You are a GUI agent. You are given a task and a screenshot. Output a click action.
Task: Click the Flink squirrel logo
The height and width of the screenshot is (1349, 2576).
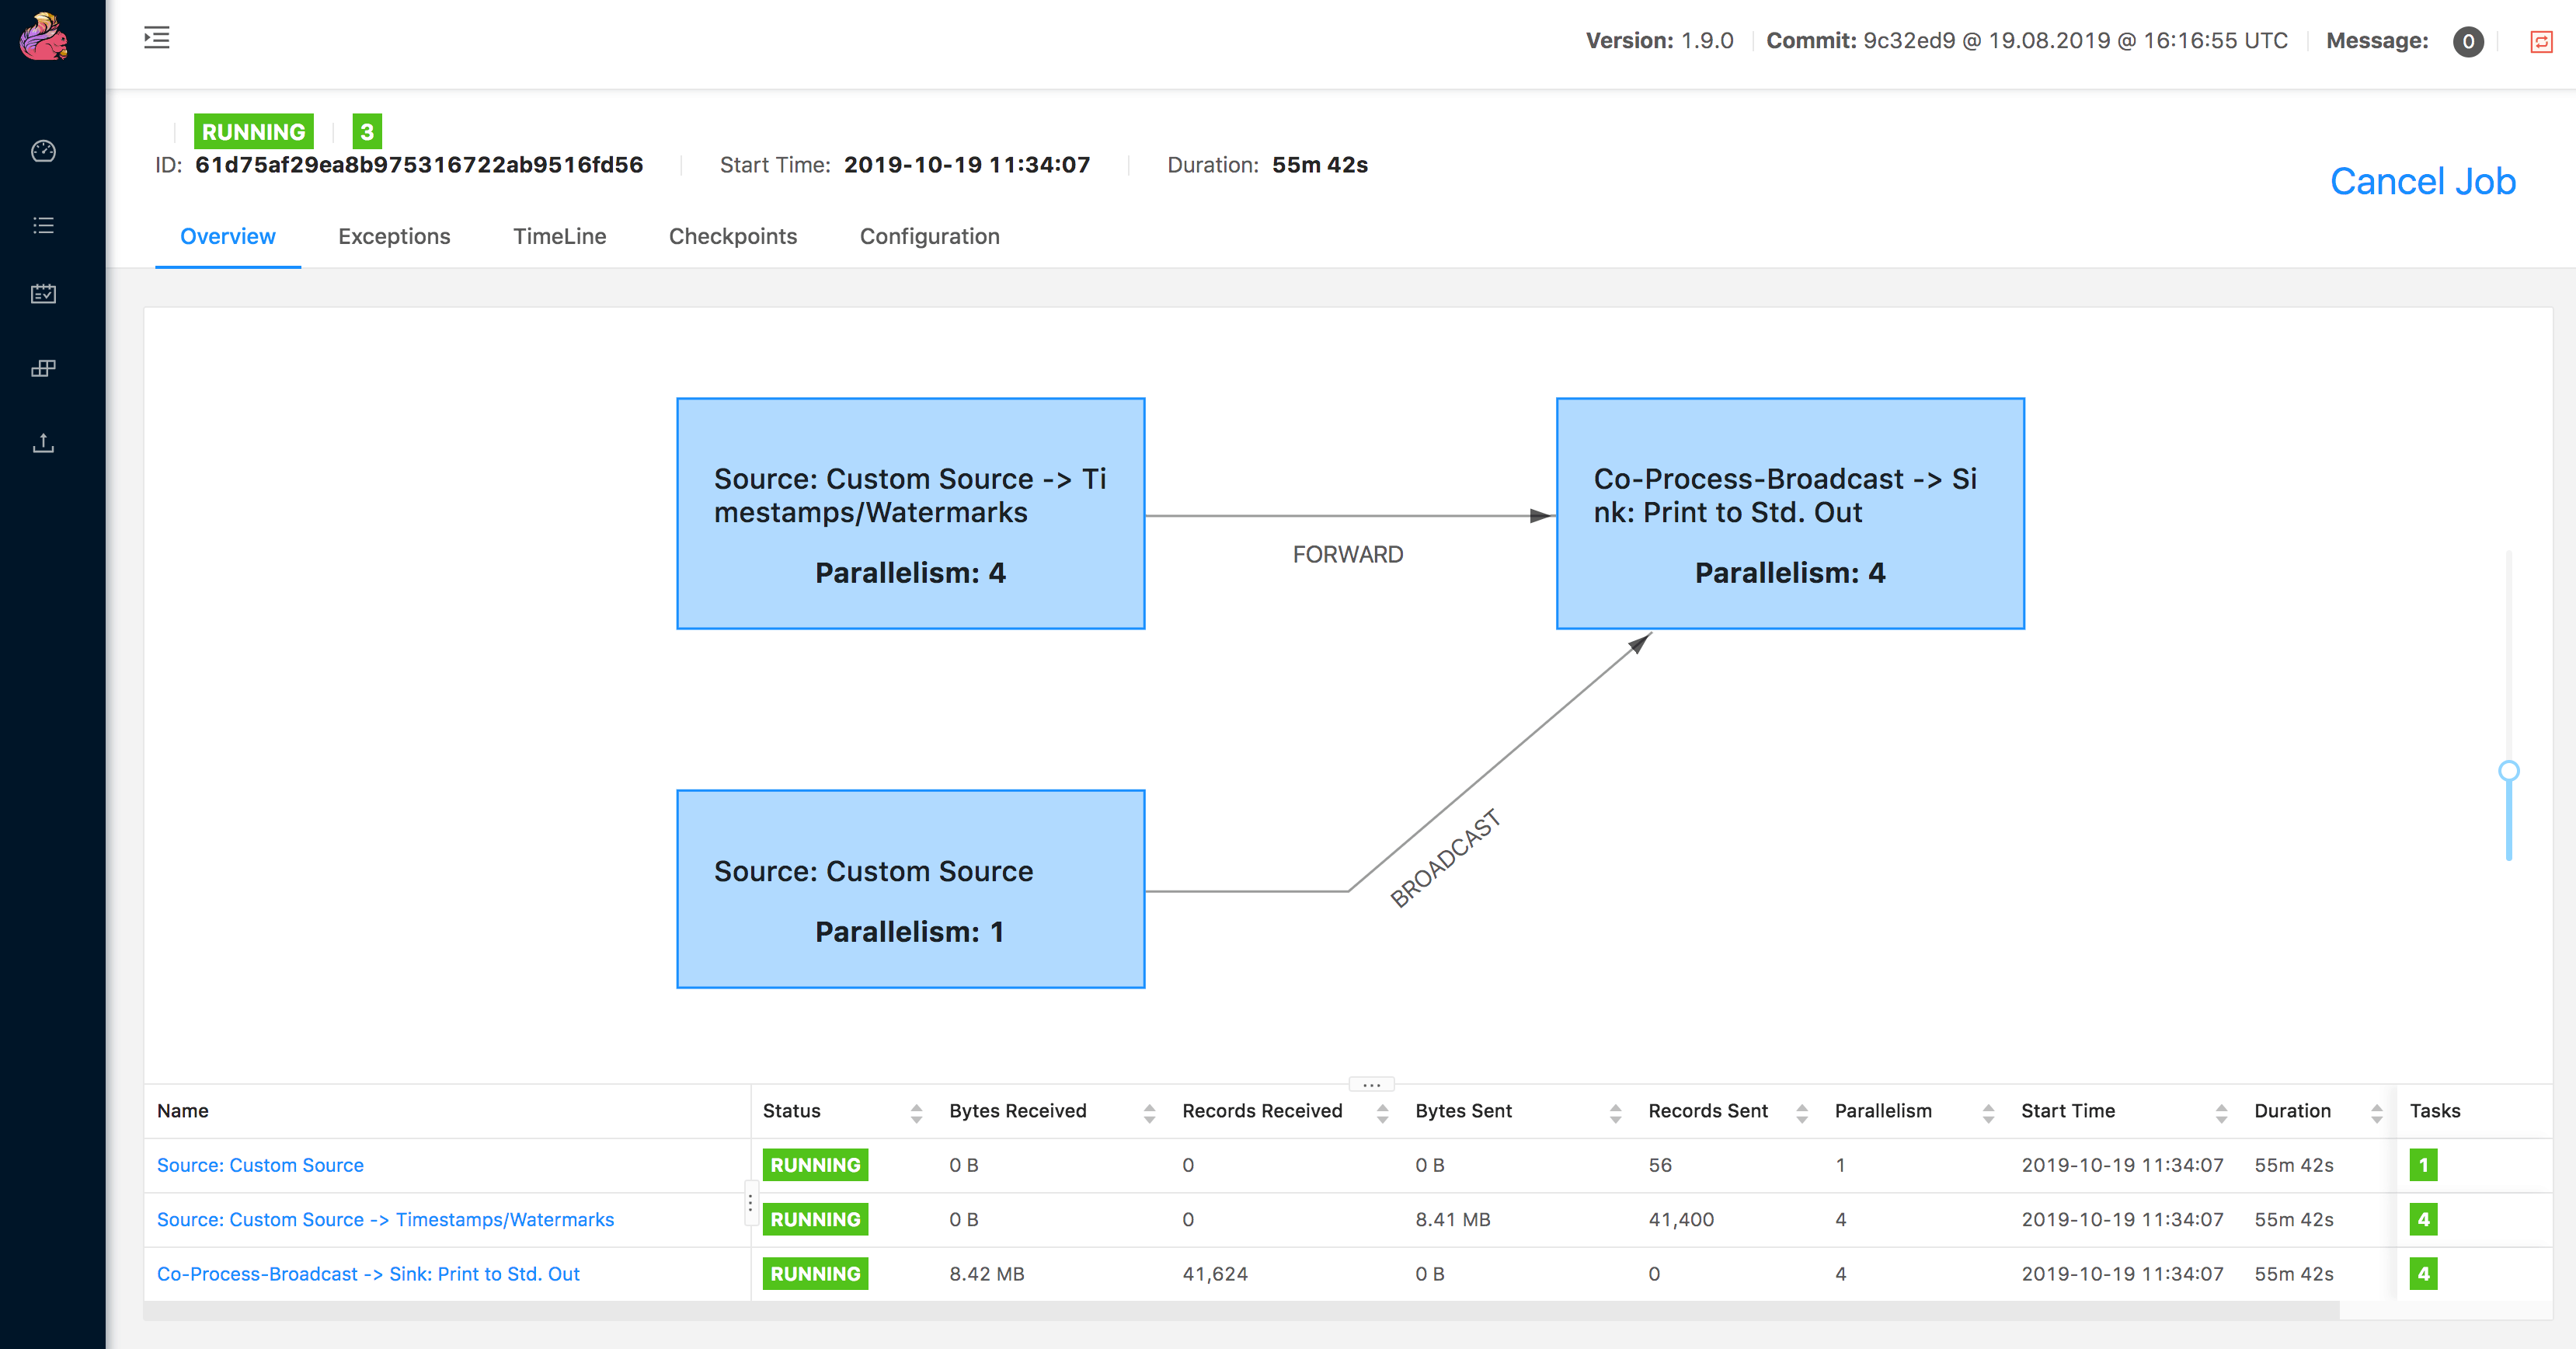coord(44,37)
